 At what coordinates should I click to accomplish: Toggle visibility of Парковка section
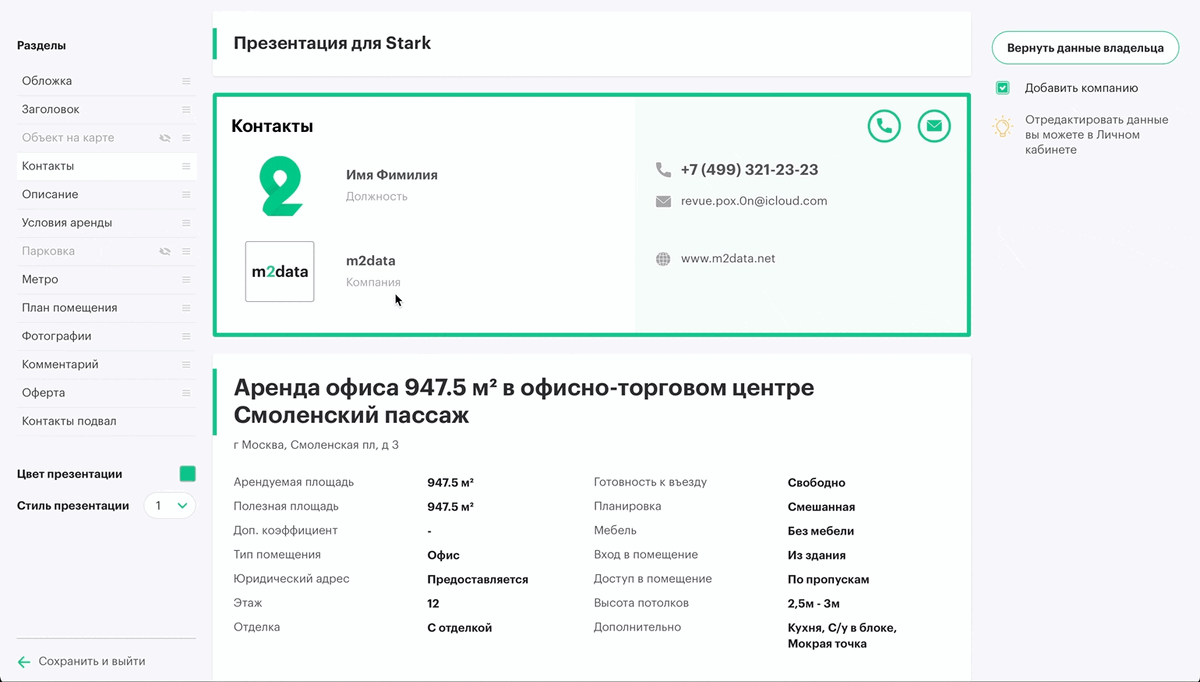(x=163, y=251)
